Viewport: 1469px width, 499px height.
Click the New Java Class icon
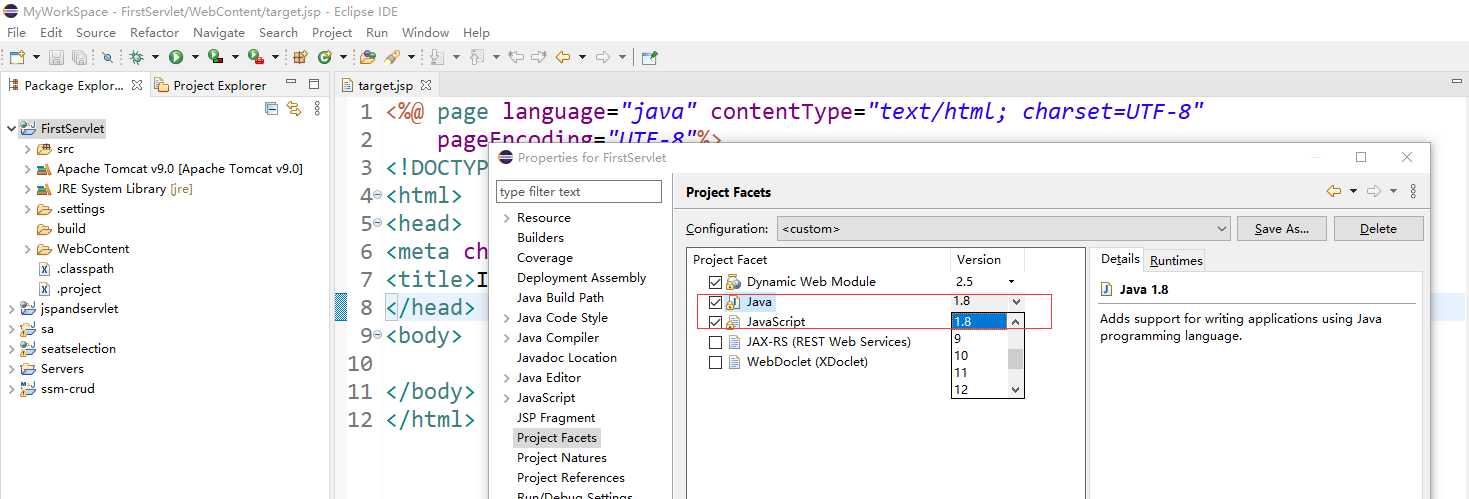pos(327,57)
